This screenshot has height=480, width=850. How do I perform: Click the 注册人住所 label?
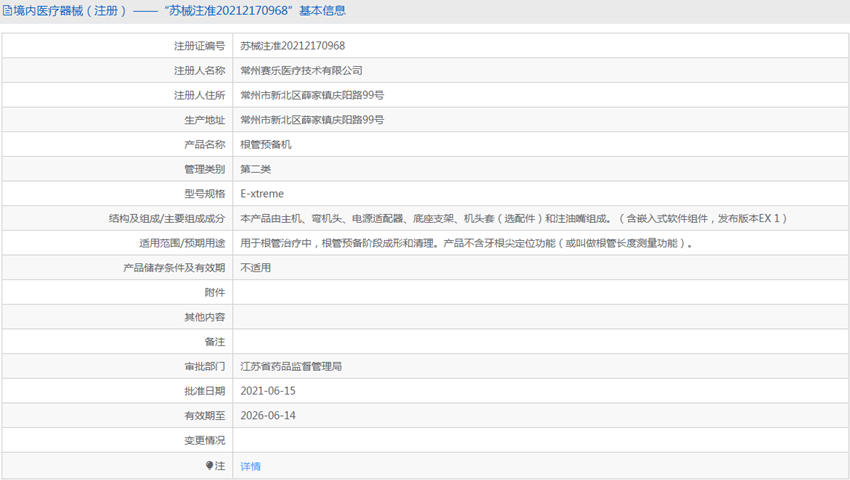coord(199,95)
